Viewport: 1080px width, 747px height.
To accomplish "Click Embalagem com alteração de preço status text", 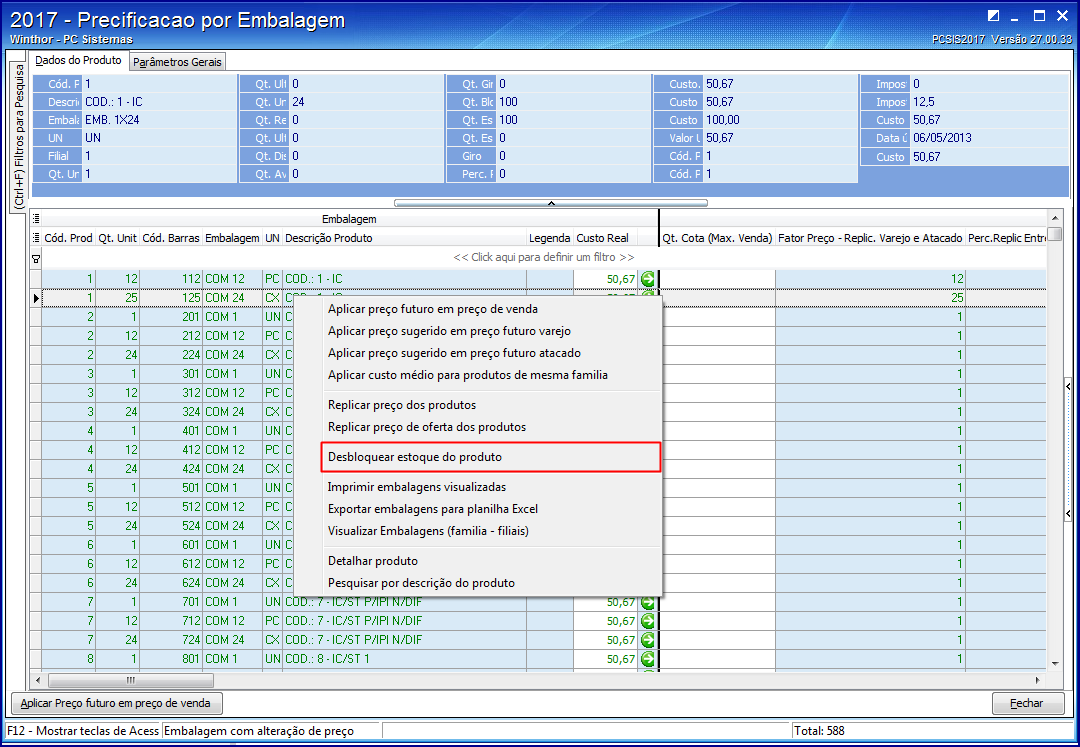I will coord(258,730).
